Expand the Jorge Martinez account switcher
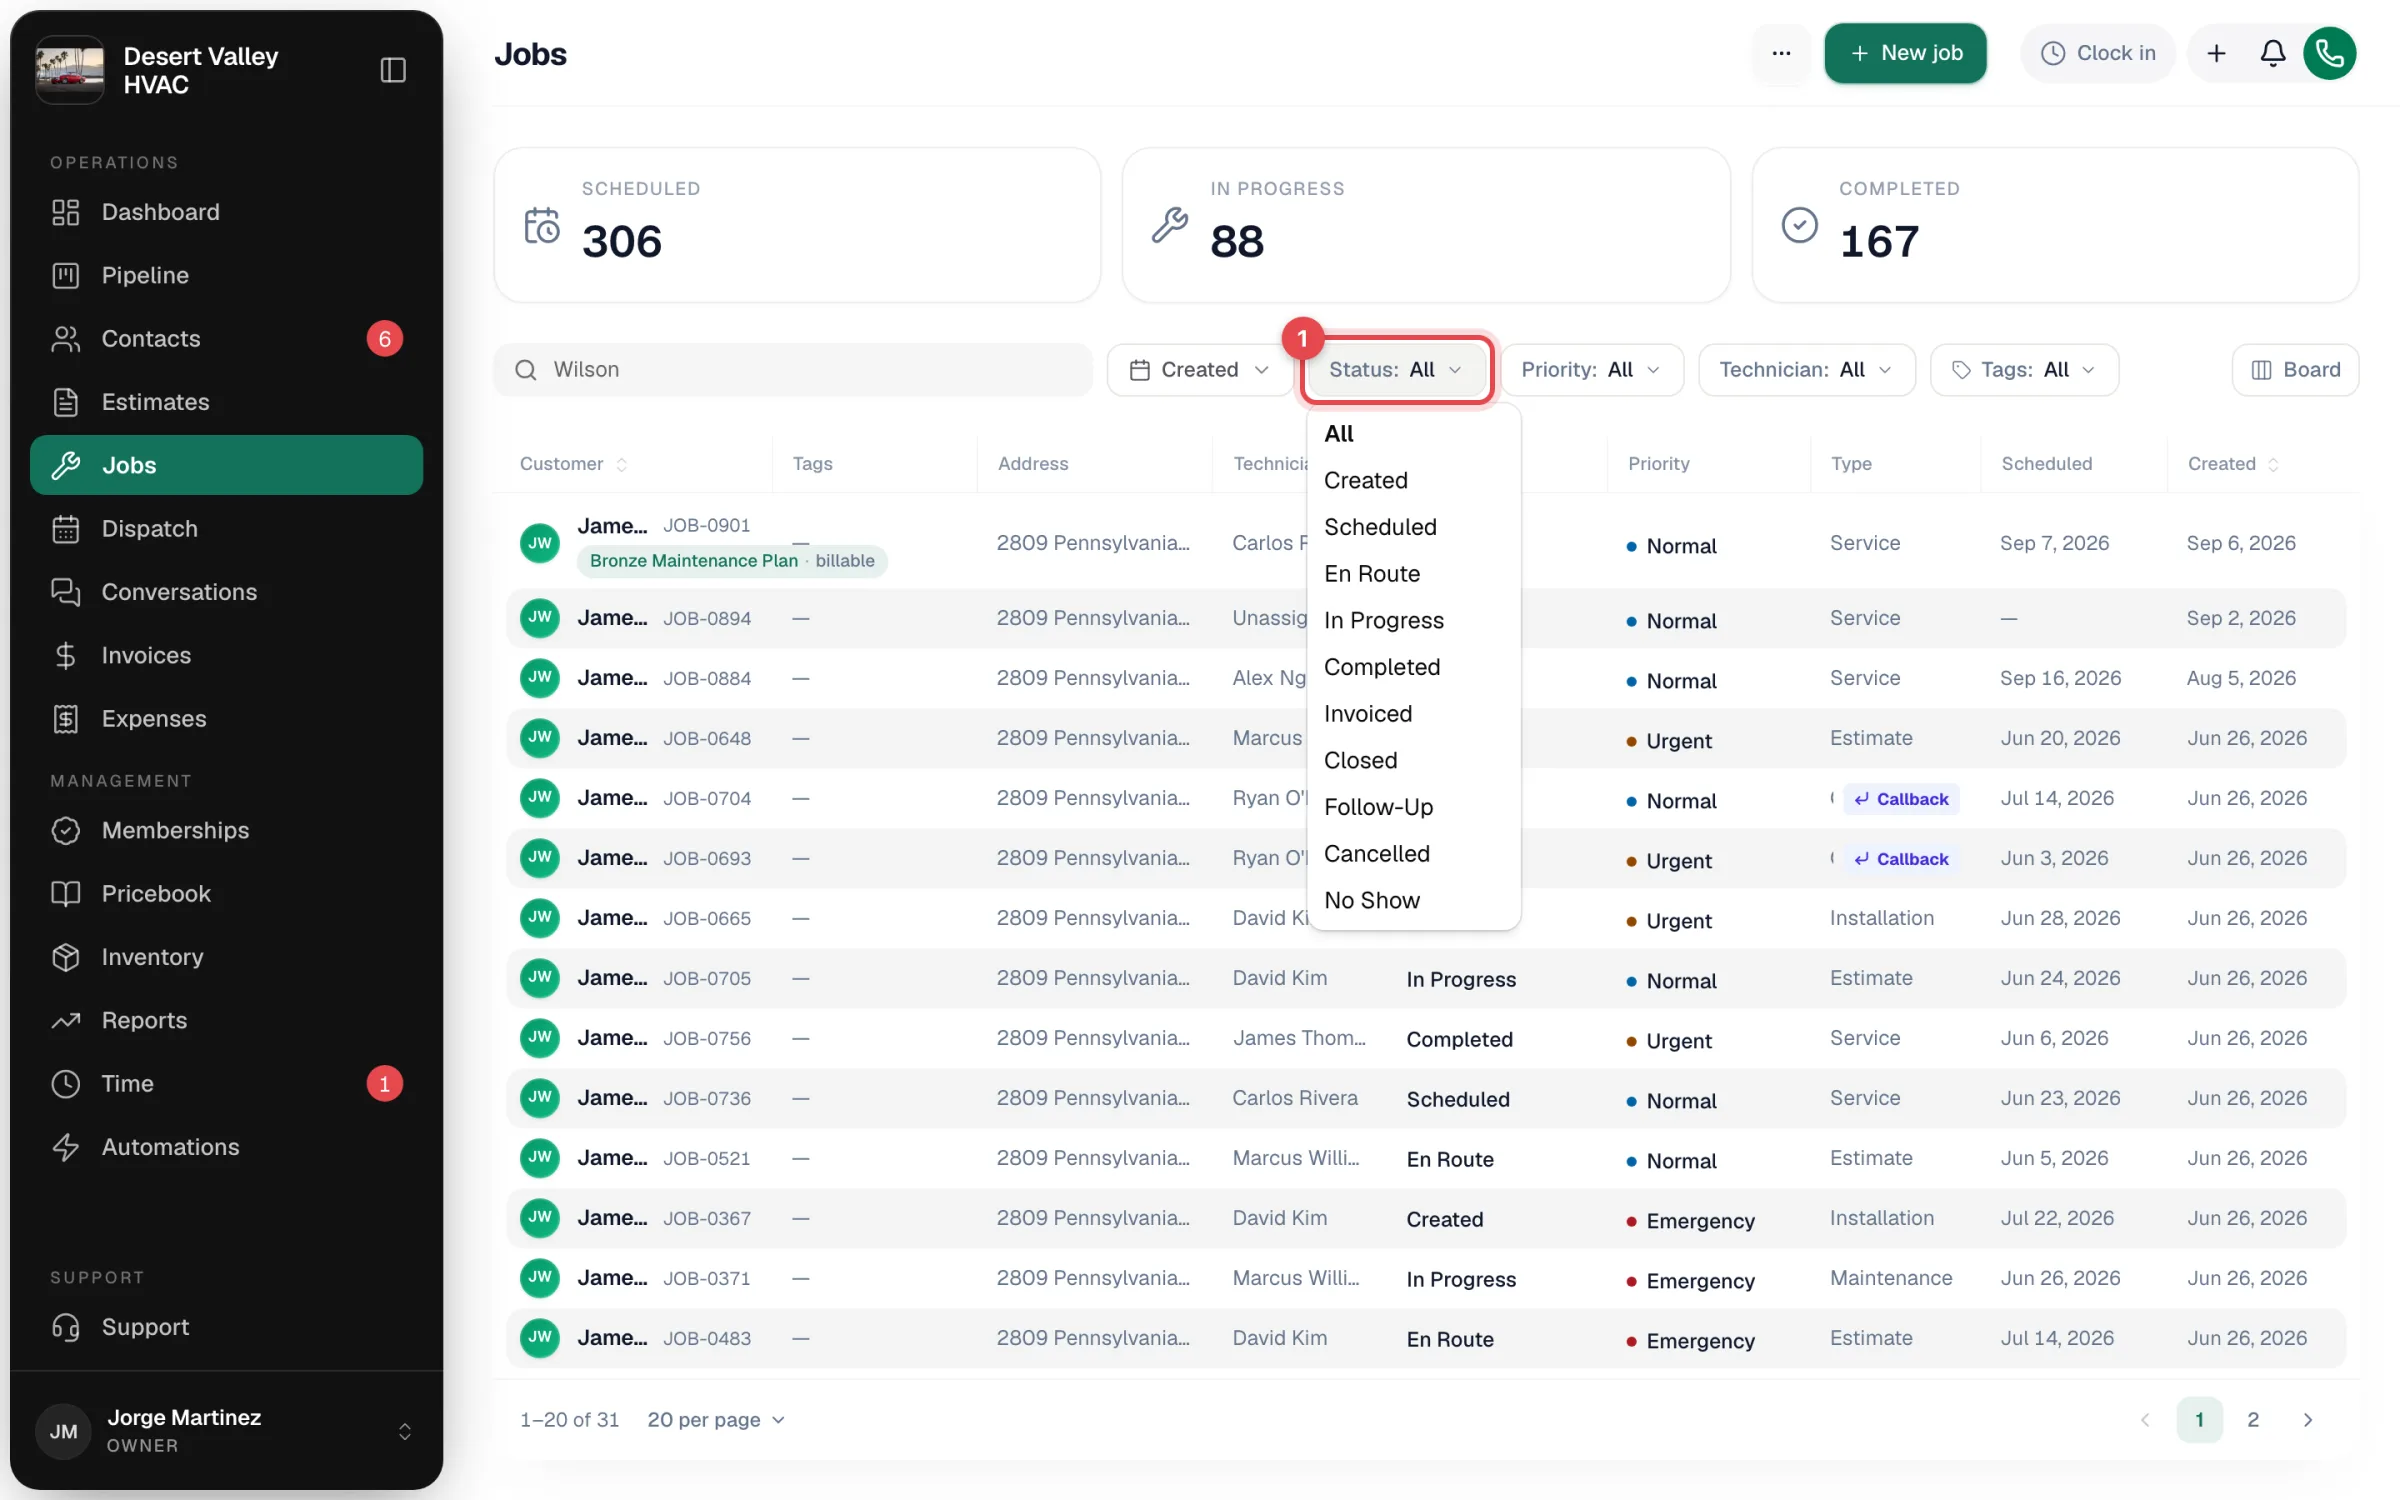Image resolution: width=2400 pixels, height=1500 pixels. coord(226,1431)
